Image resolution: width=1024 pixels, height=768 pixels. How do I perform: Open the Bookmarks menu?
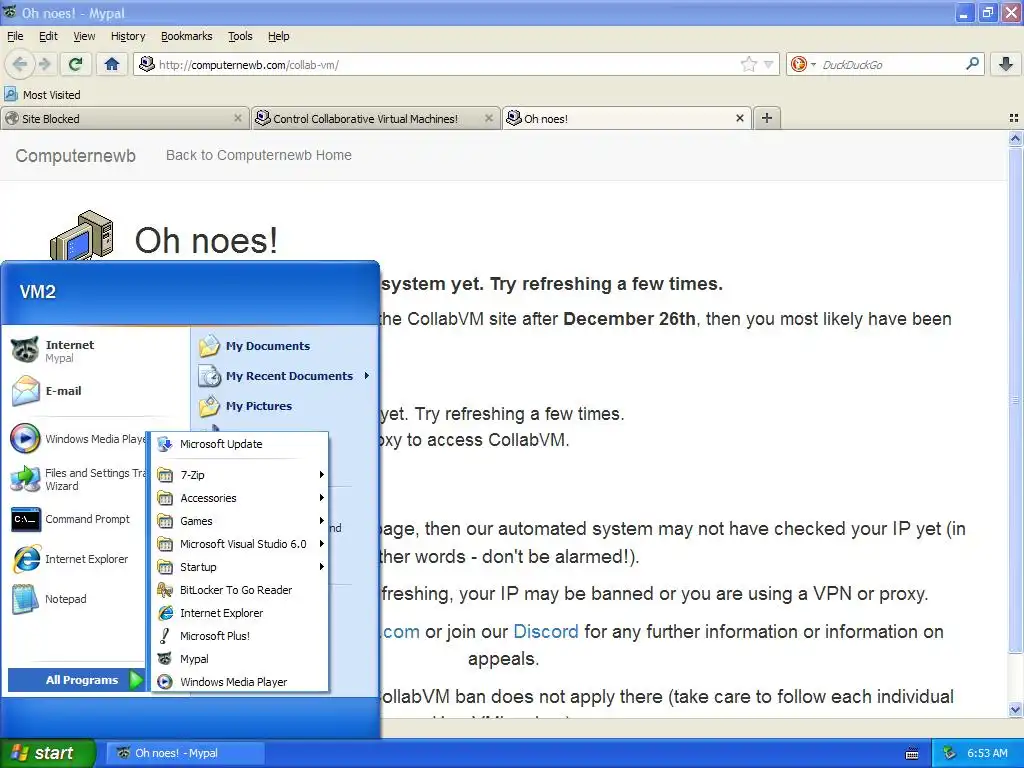(x=187, y=36)
